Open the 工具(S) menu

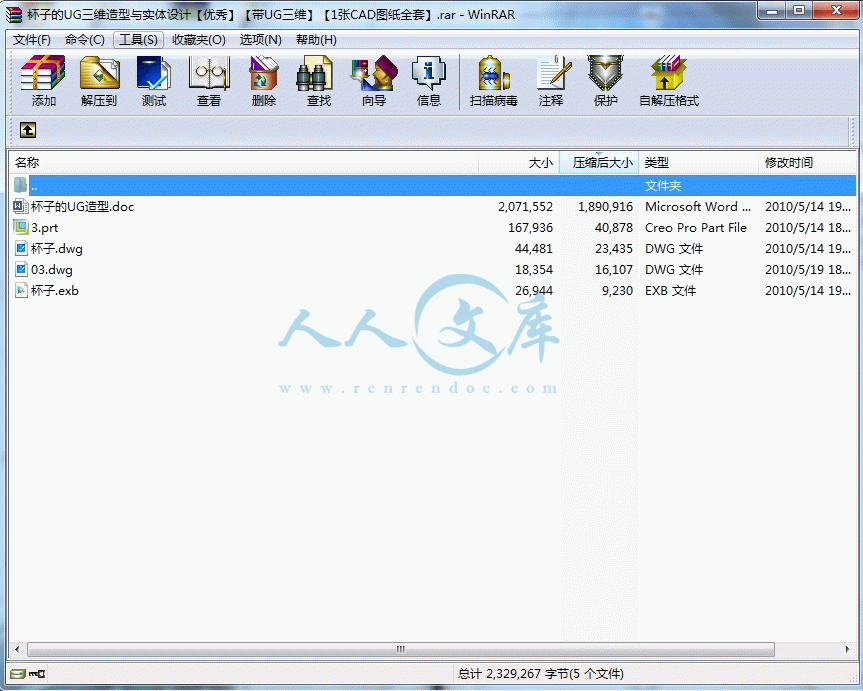(138, 40)
